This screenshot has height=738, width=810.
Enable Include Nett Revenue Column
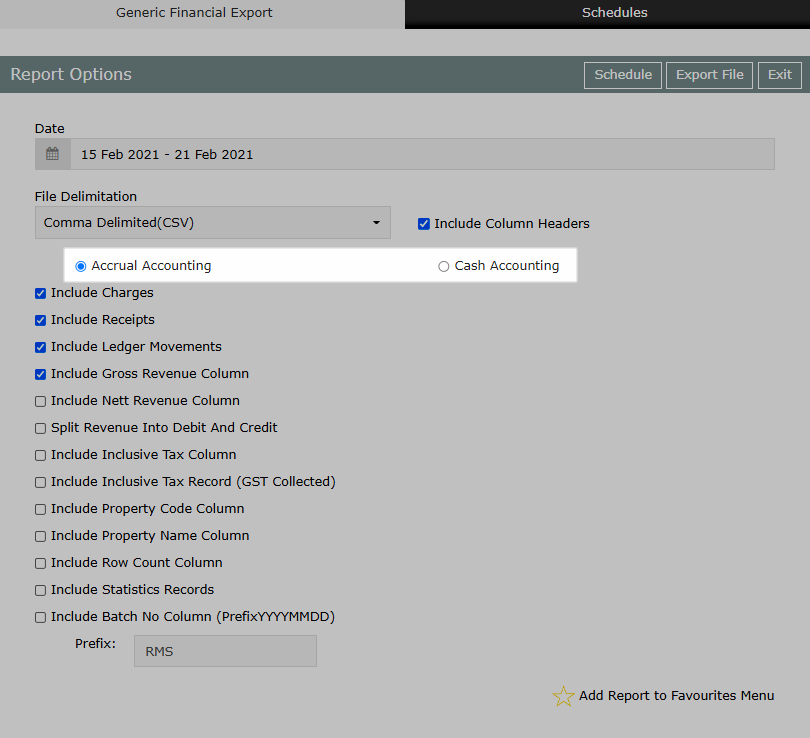point(40,401)
